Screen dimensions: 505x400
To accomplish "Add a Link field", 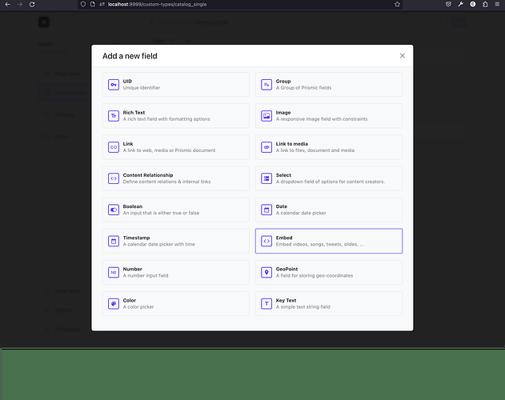I will pyautogui.click(x=176, y=147).
